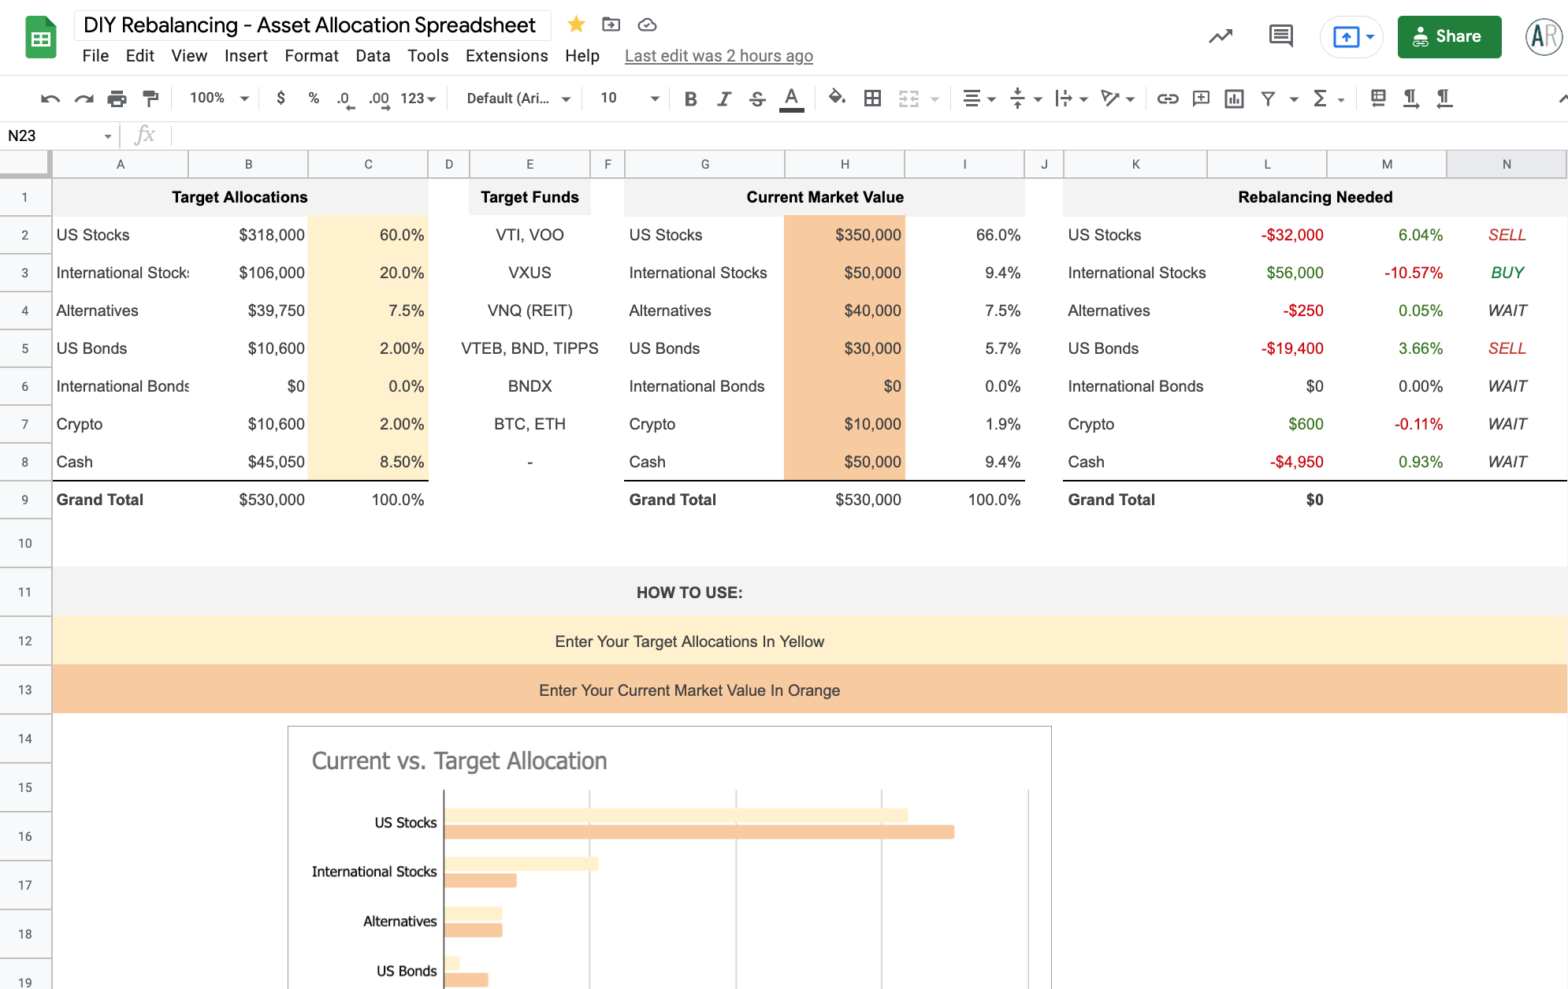Open the present to meeting button
The width and height of the screenshot is (1568, 989).
pos(1351,37)
